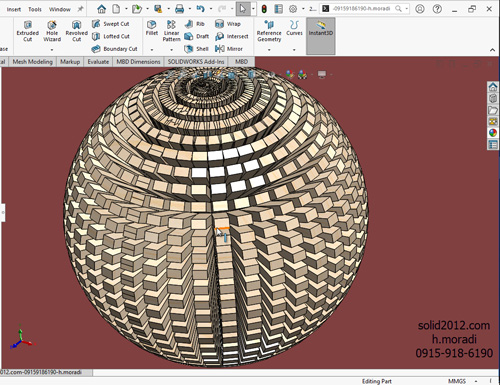
Task: Select the Draft tool
Action: [x=197, y=36]
